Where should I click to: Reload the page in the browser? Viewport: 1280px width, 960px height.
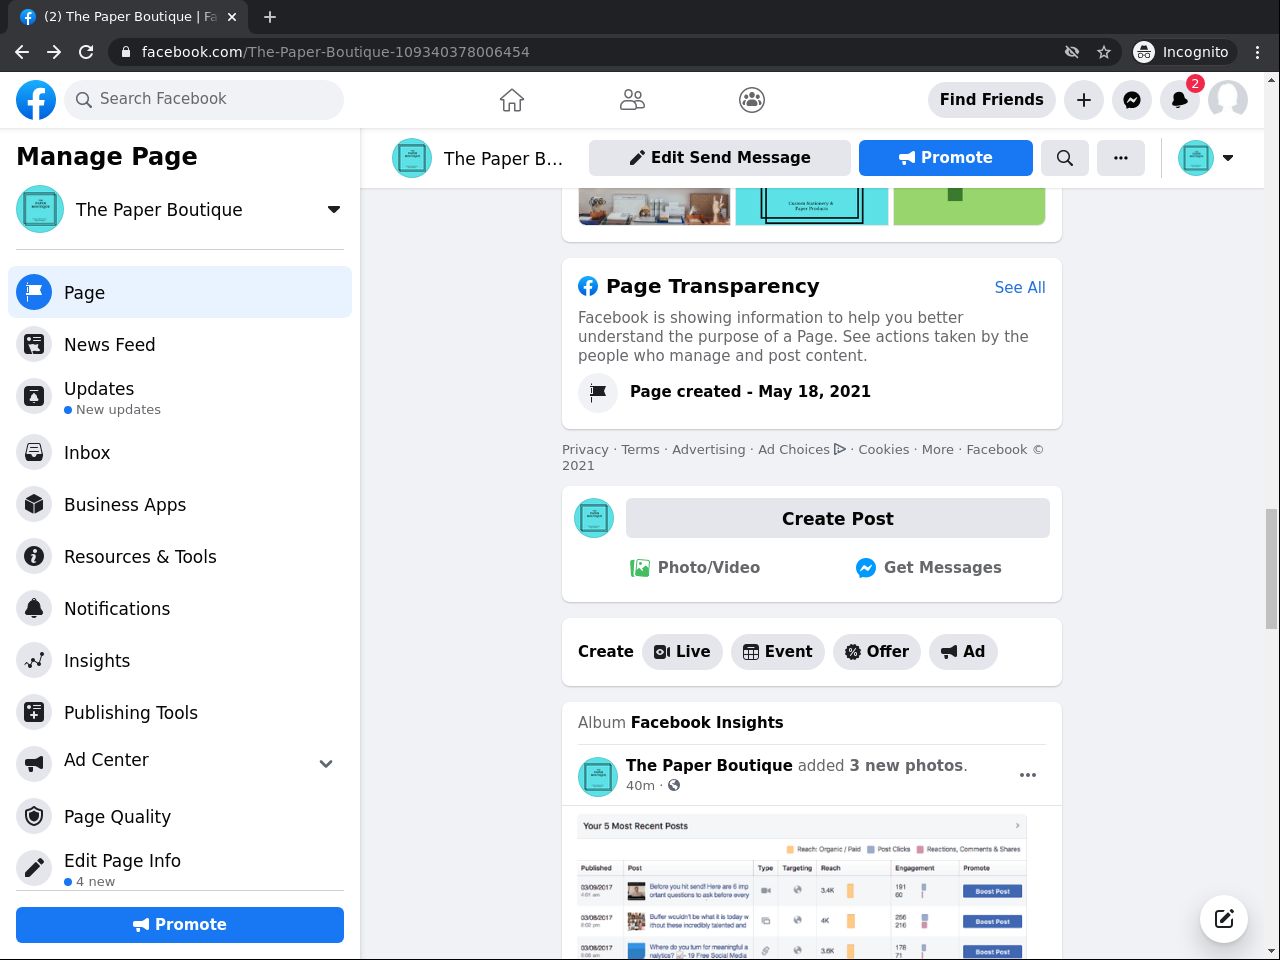(x=86, y=52)
